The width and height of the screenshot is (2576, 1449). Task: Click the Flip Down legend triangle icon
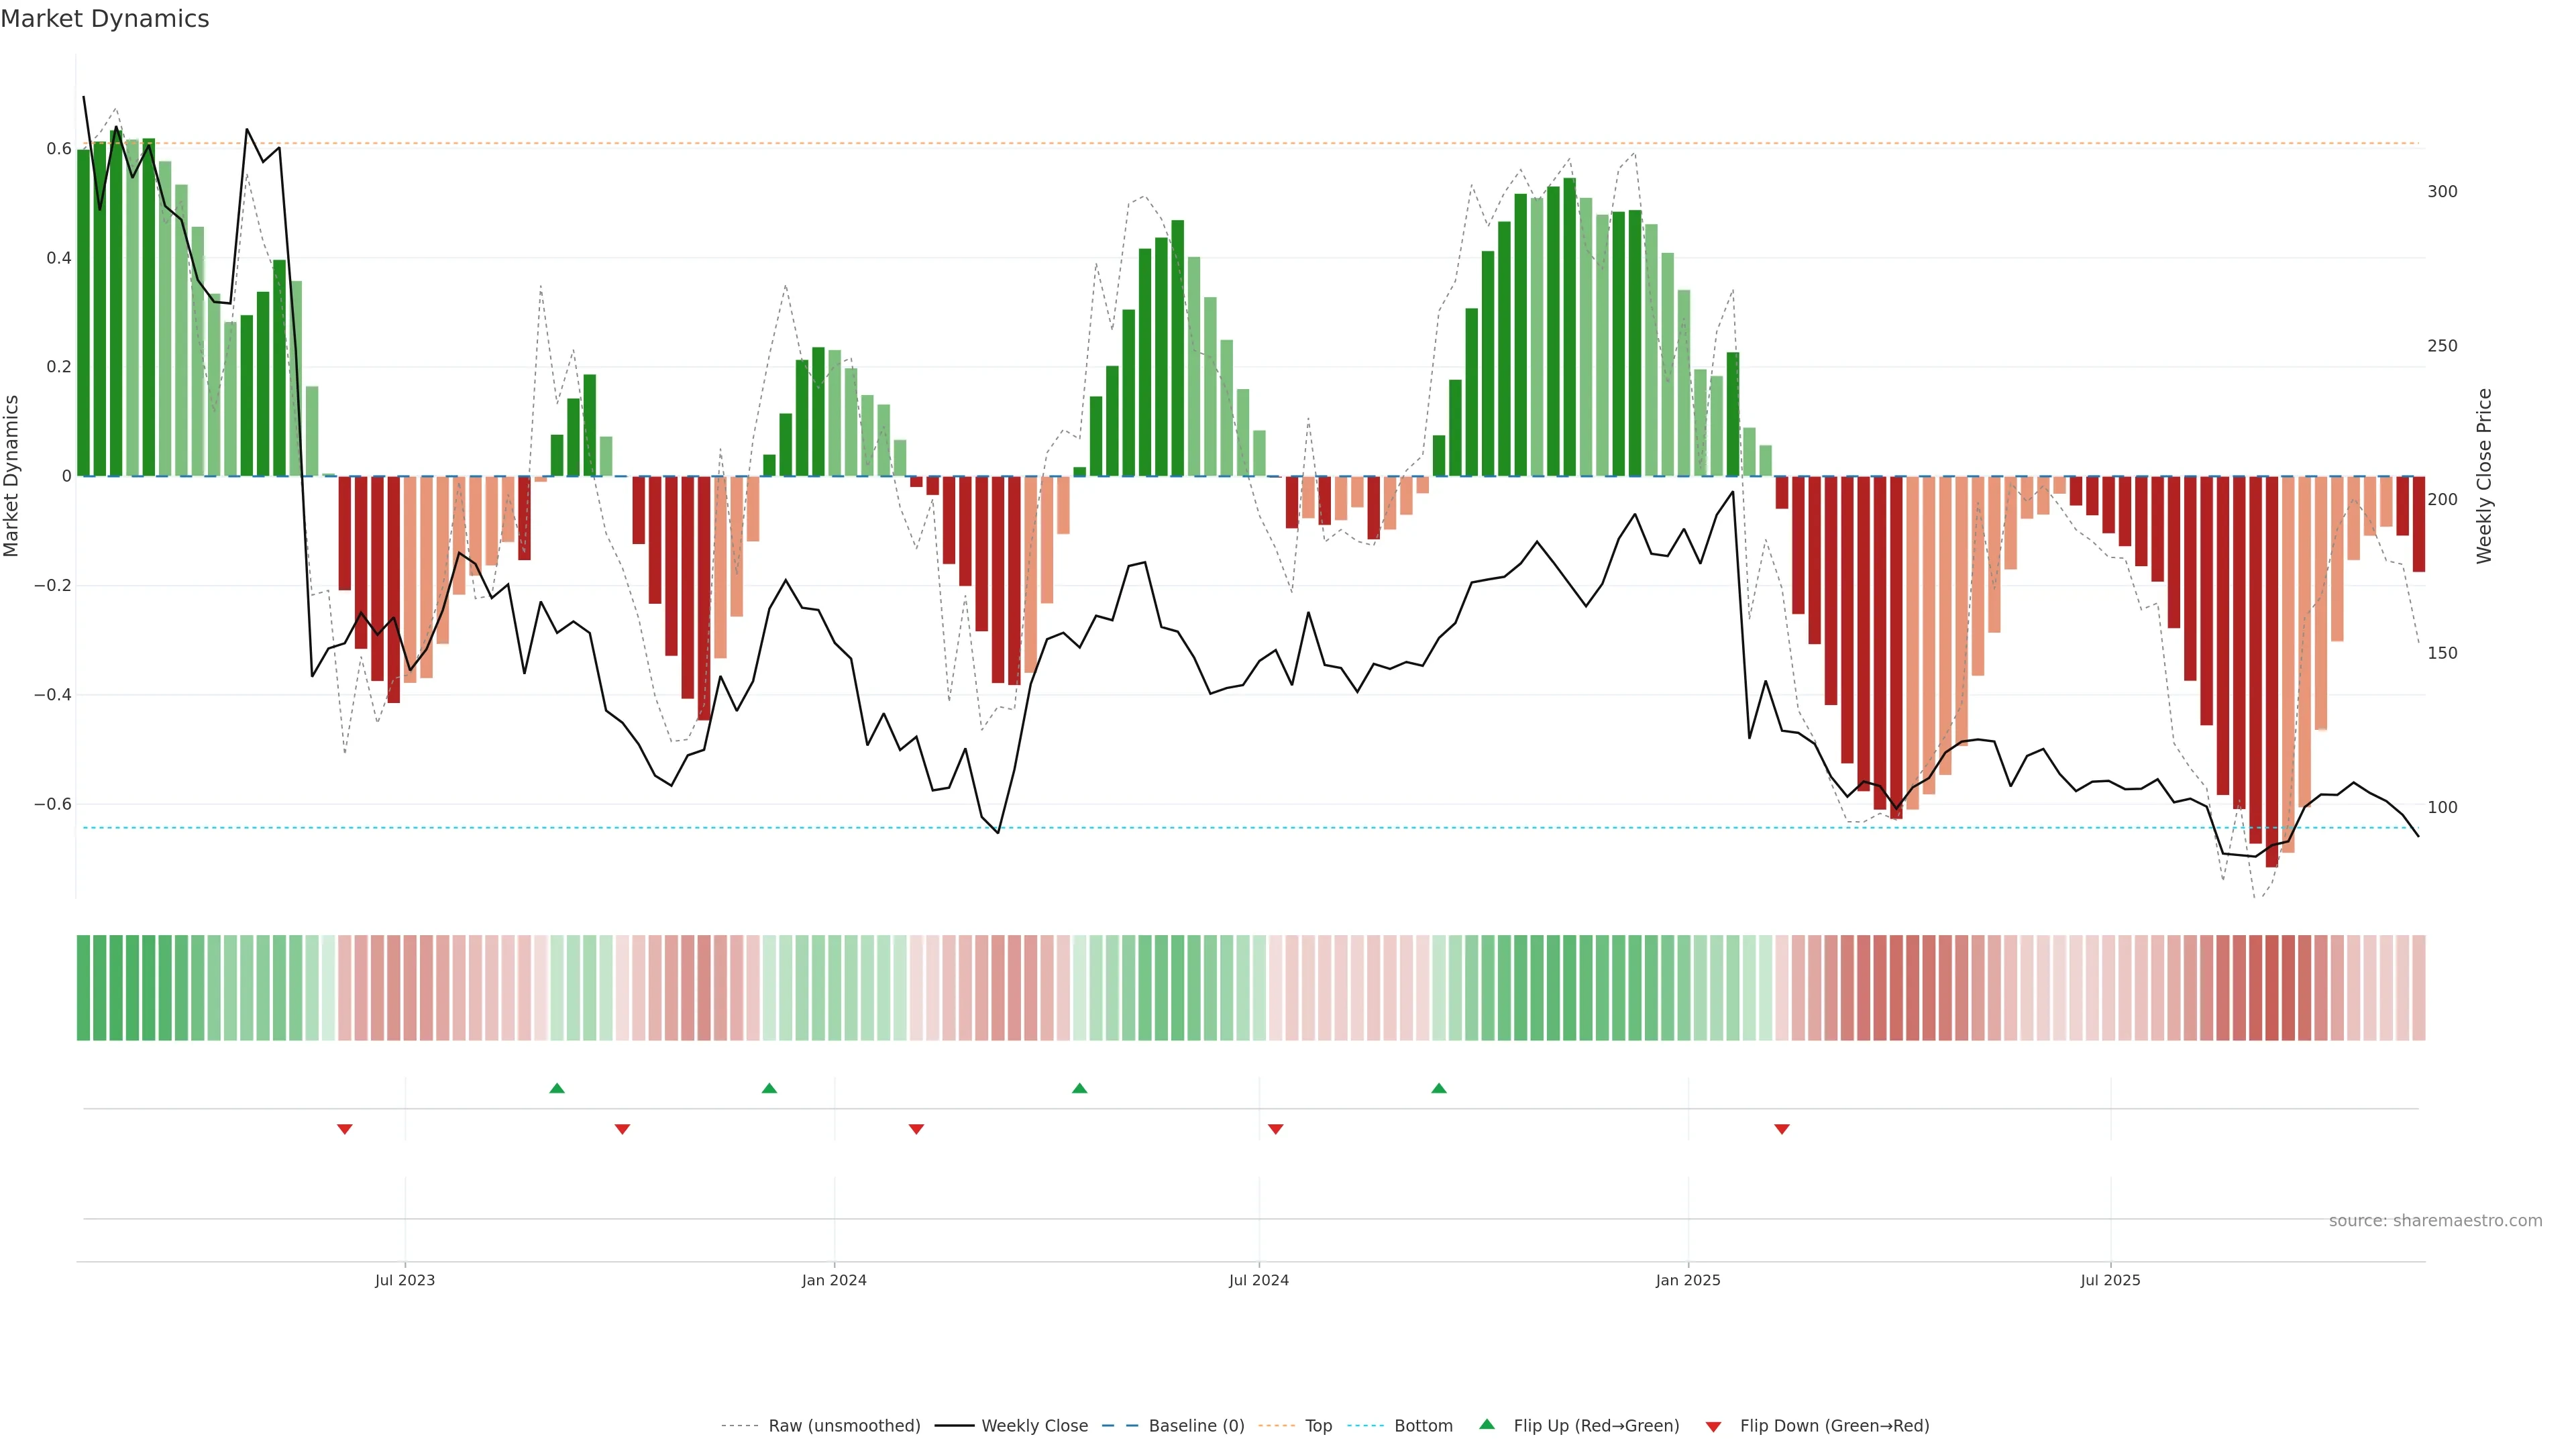[1713, 1426]
